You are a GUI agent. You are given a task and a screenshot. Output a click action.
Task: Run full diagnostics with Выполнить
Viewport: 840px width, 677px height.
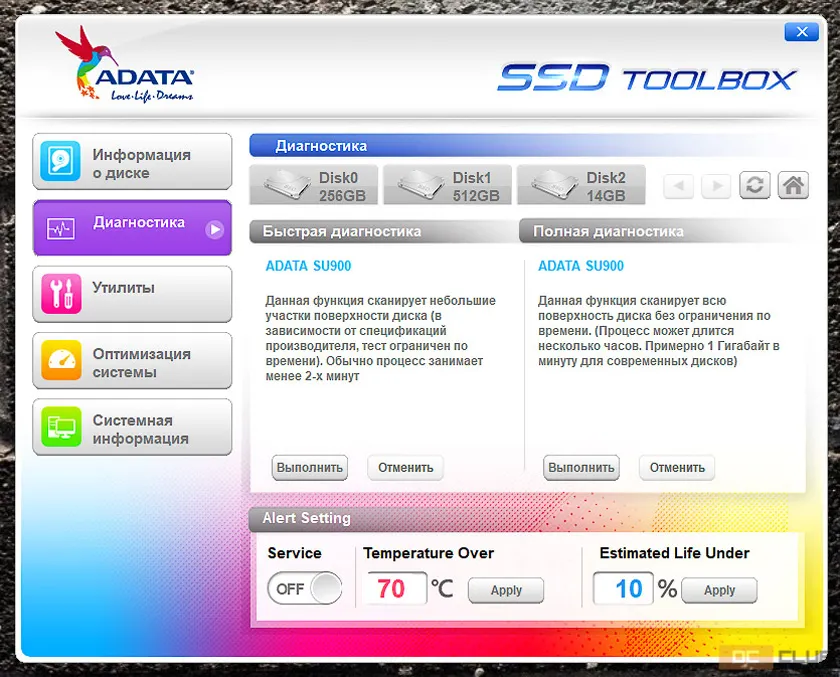[581, 468]
